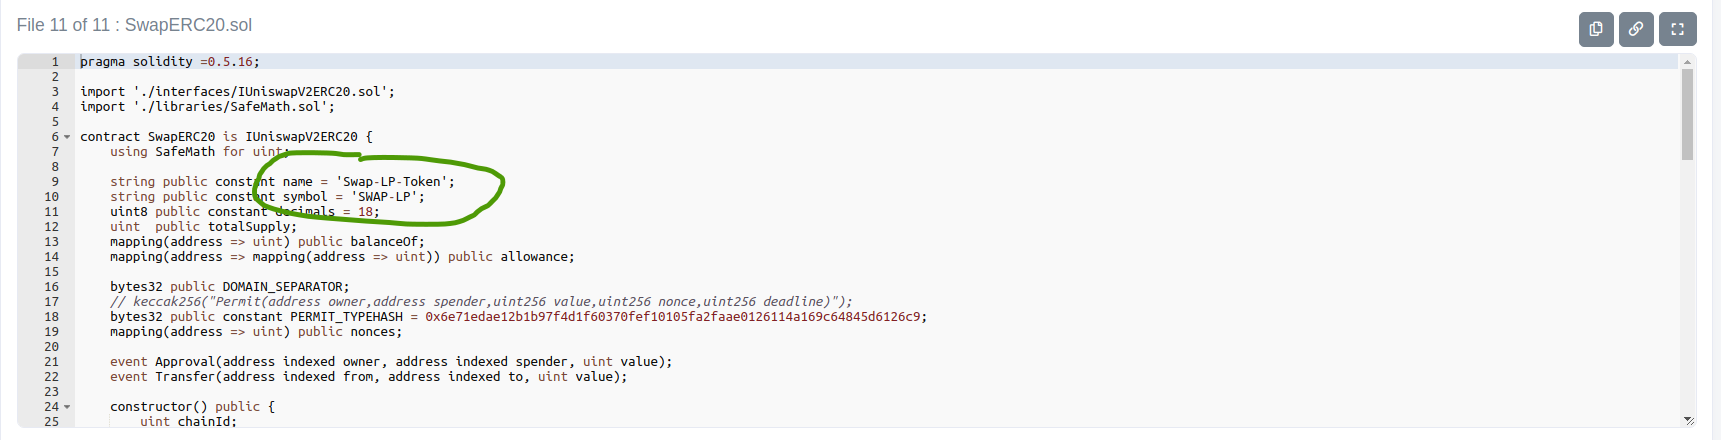Image resolution: width=1721 pixels, height=440 pixels.
Task: Toggle fullscreen view of the code
Action: pos(1677,29)
